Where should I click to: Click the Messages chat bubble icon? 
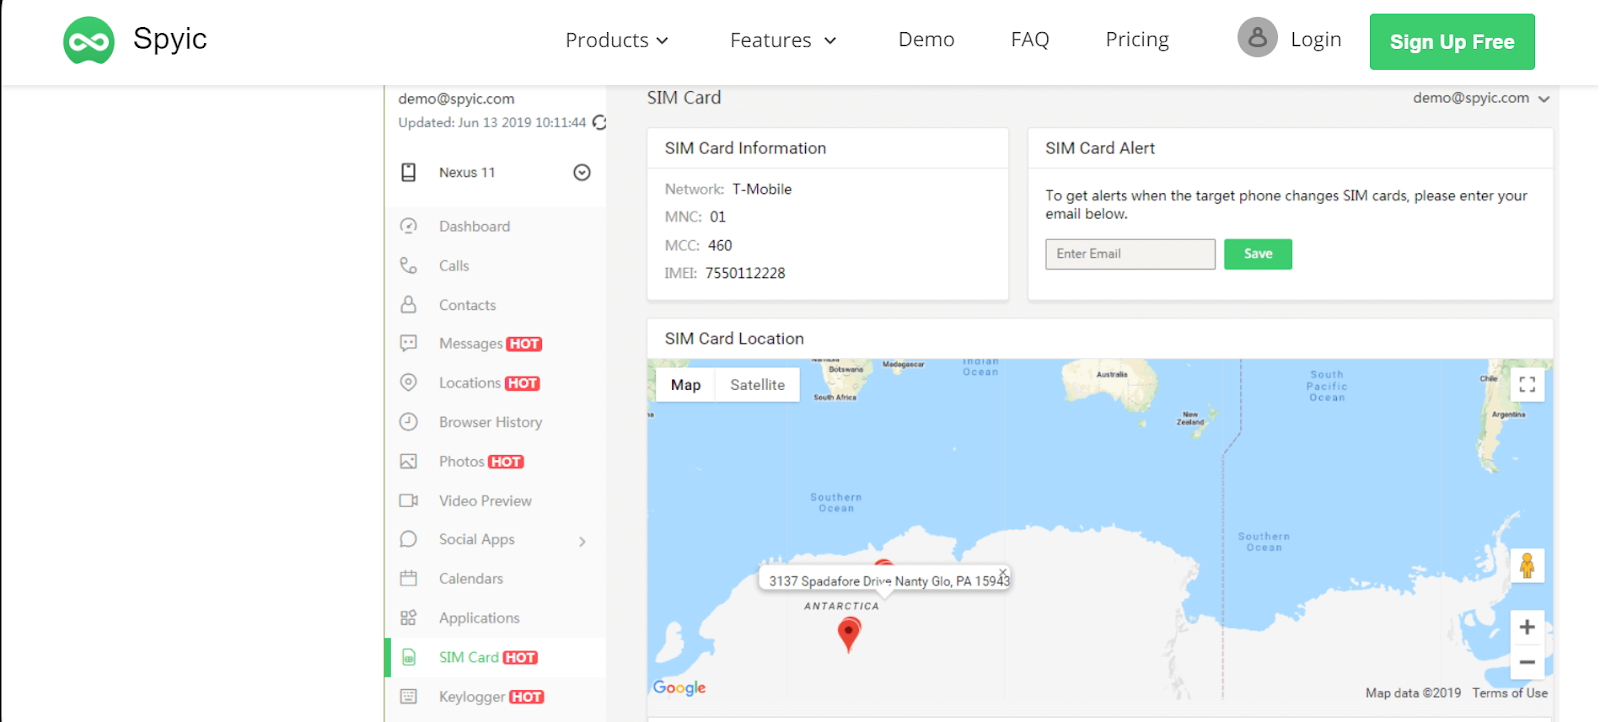[408, 343]
